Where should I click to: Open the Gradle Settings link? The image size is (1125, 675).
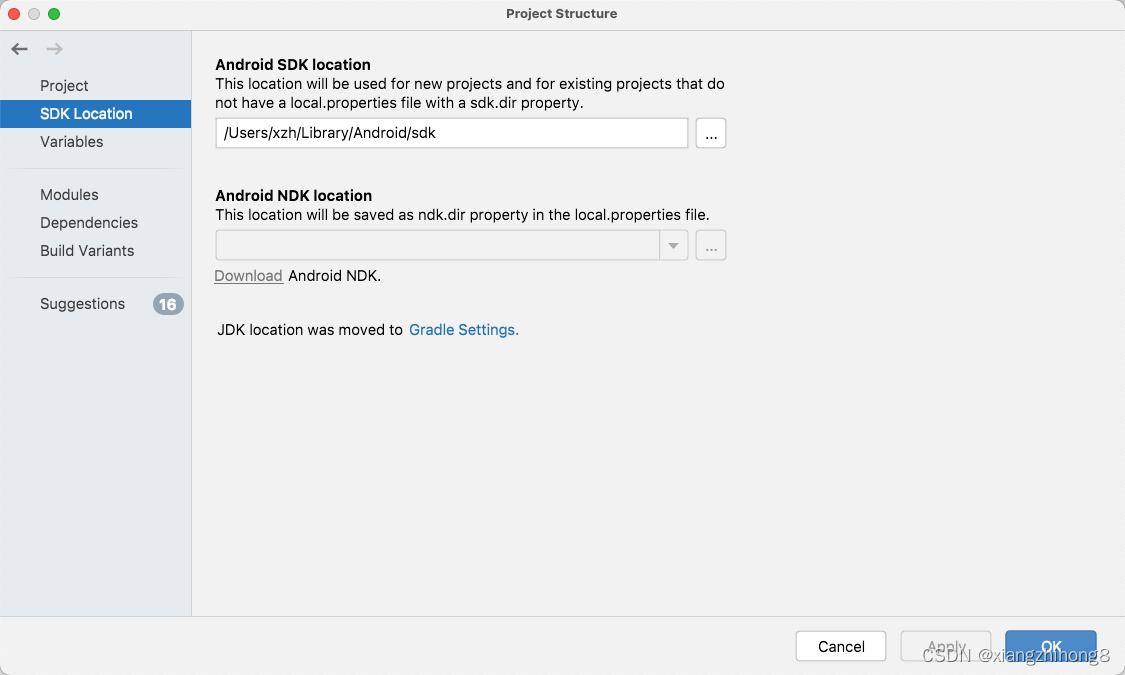pos(463,330)
